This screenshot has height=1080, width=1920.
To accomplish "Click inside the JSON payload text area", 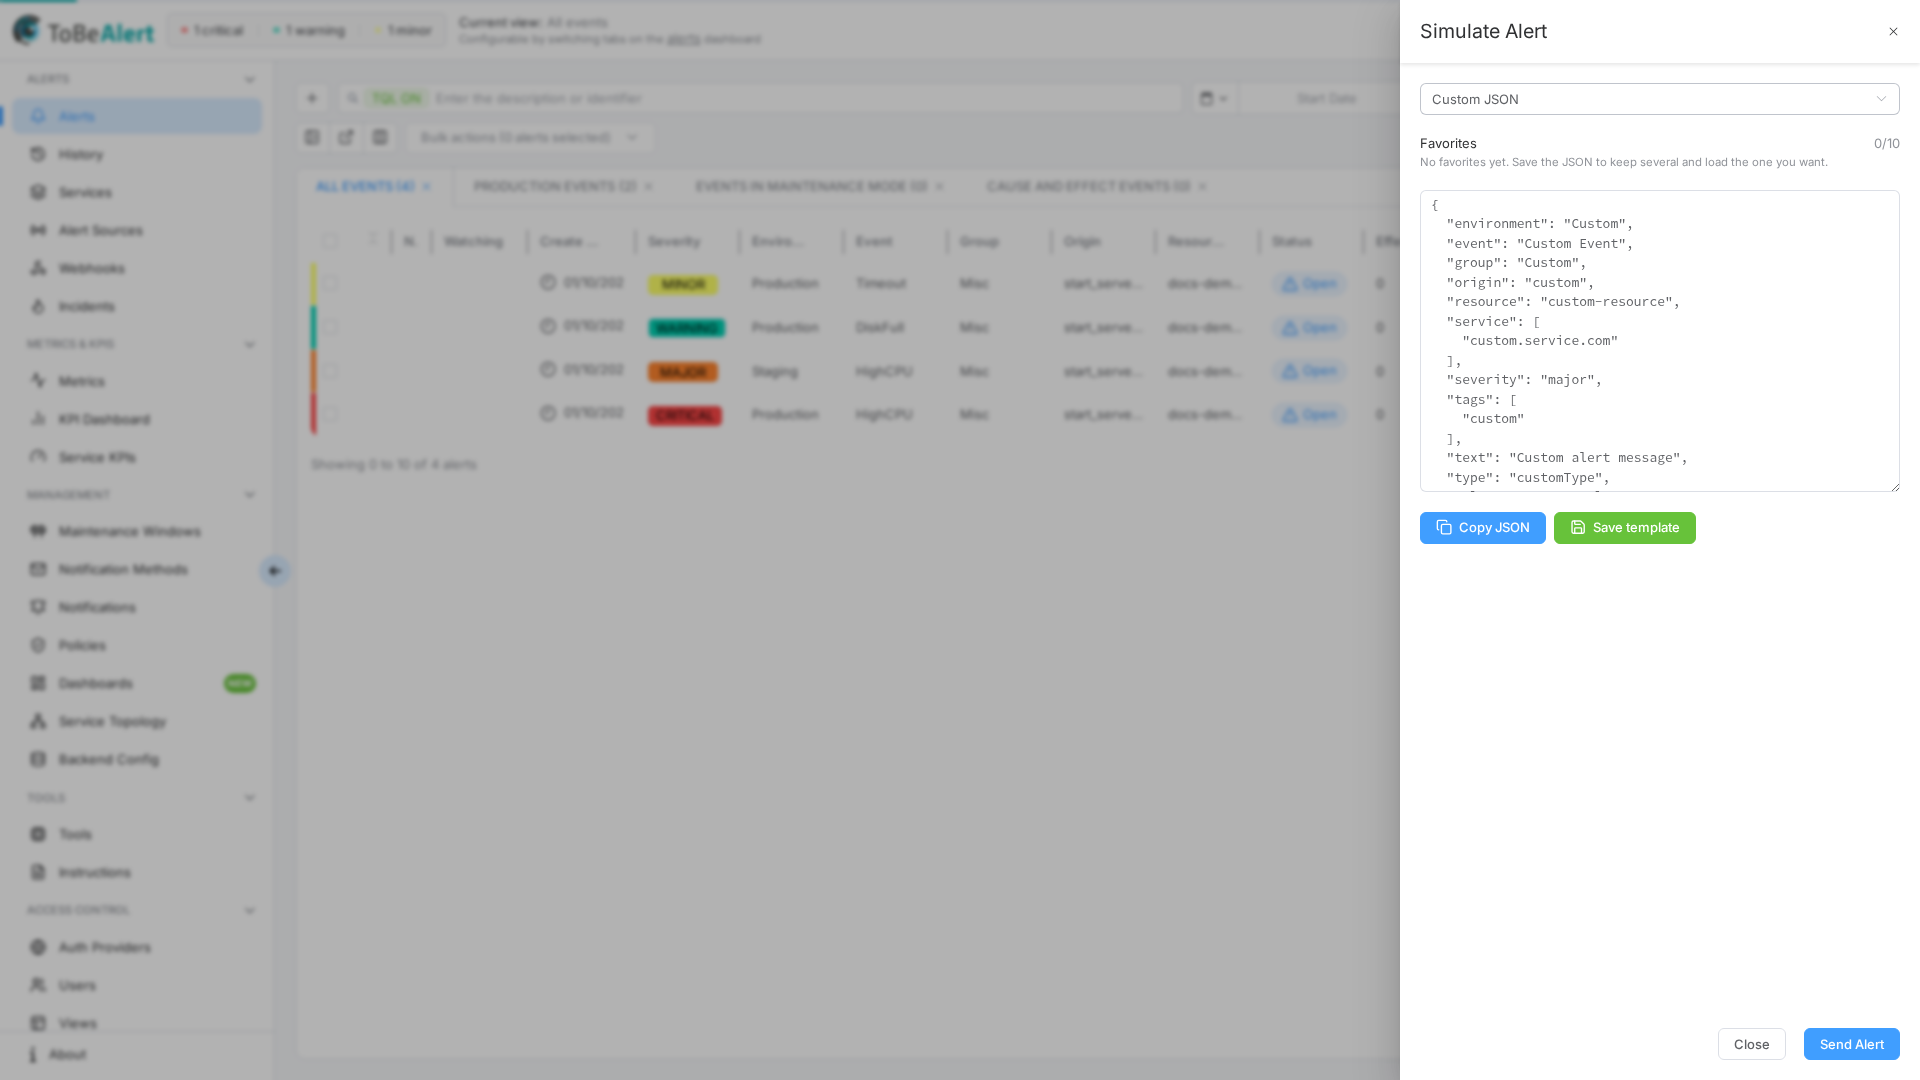I will coord(1659,341).
